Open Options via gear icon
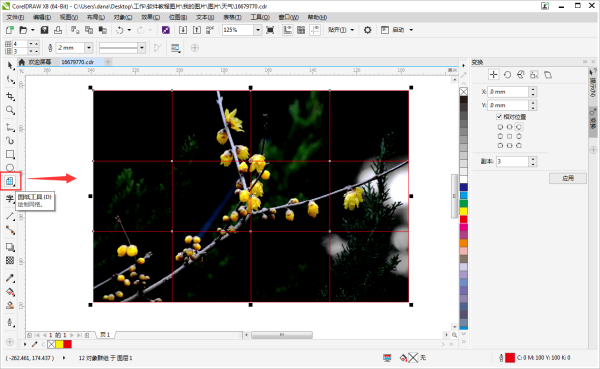 coord(367,30)
